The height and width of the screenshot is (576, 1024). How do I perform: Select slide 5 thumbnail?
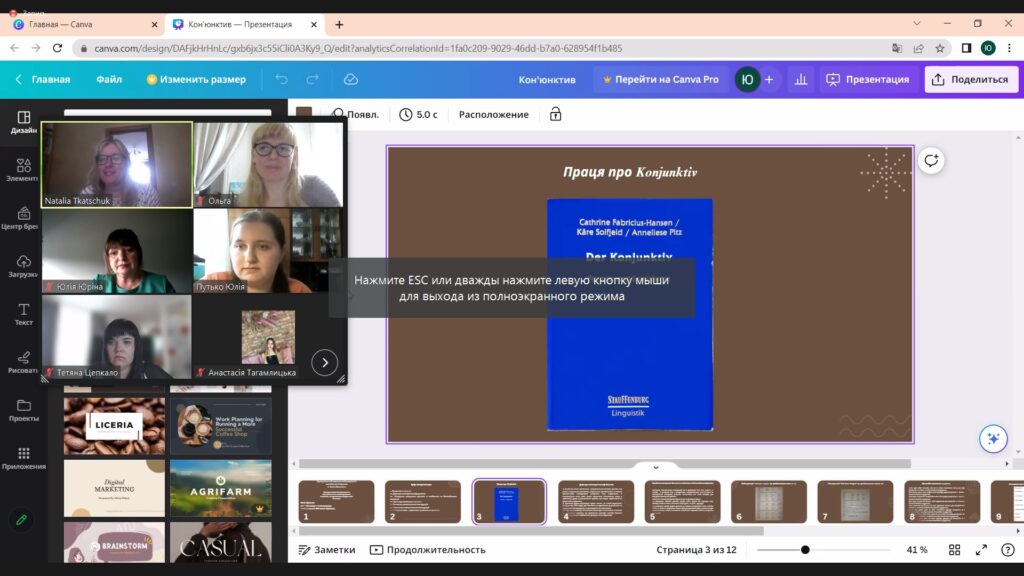682,502
